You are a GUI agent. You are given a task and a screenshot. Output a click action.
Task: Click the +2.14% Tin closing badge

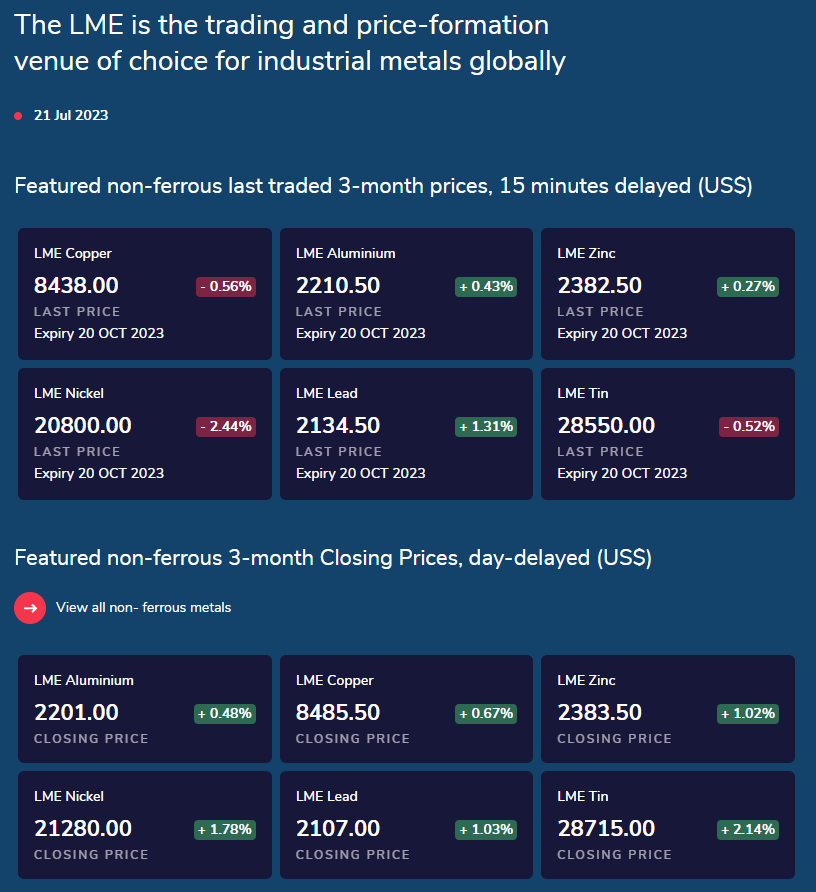748,829
